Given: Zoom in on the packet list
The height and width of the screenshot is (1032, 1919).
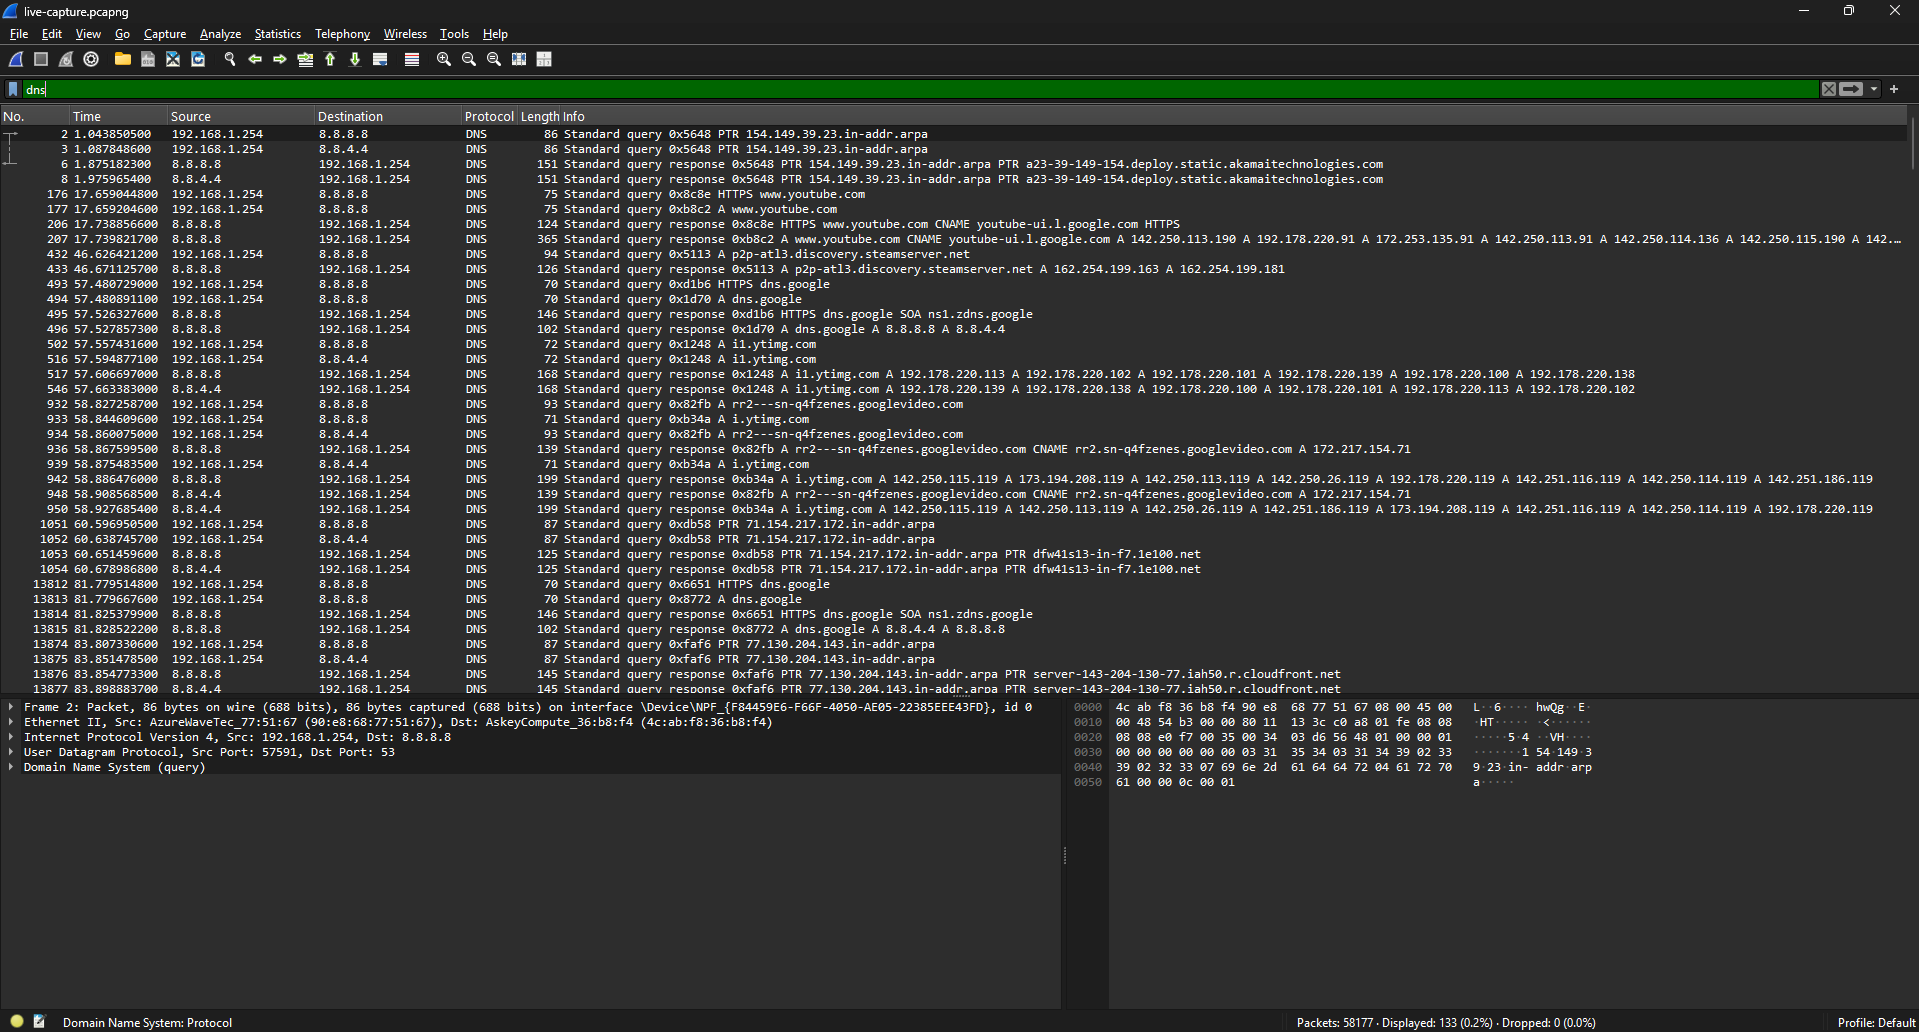Looking at the screenshot, I should [x=443, y=59].
